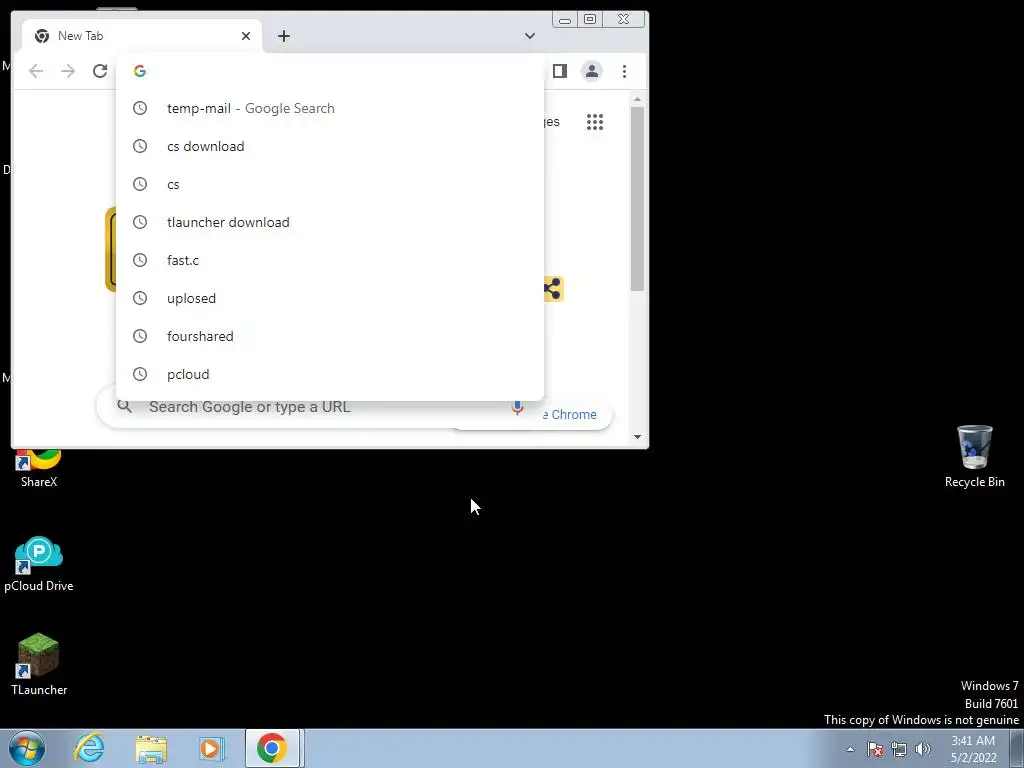Screen dimensions: 1024x768
Task: Start voice search with the microphone
Action: 517,408
